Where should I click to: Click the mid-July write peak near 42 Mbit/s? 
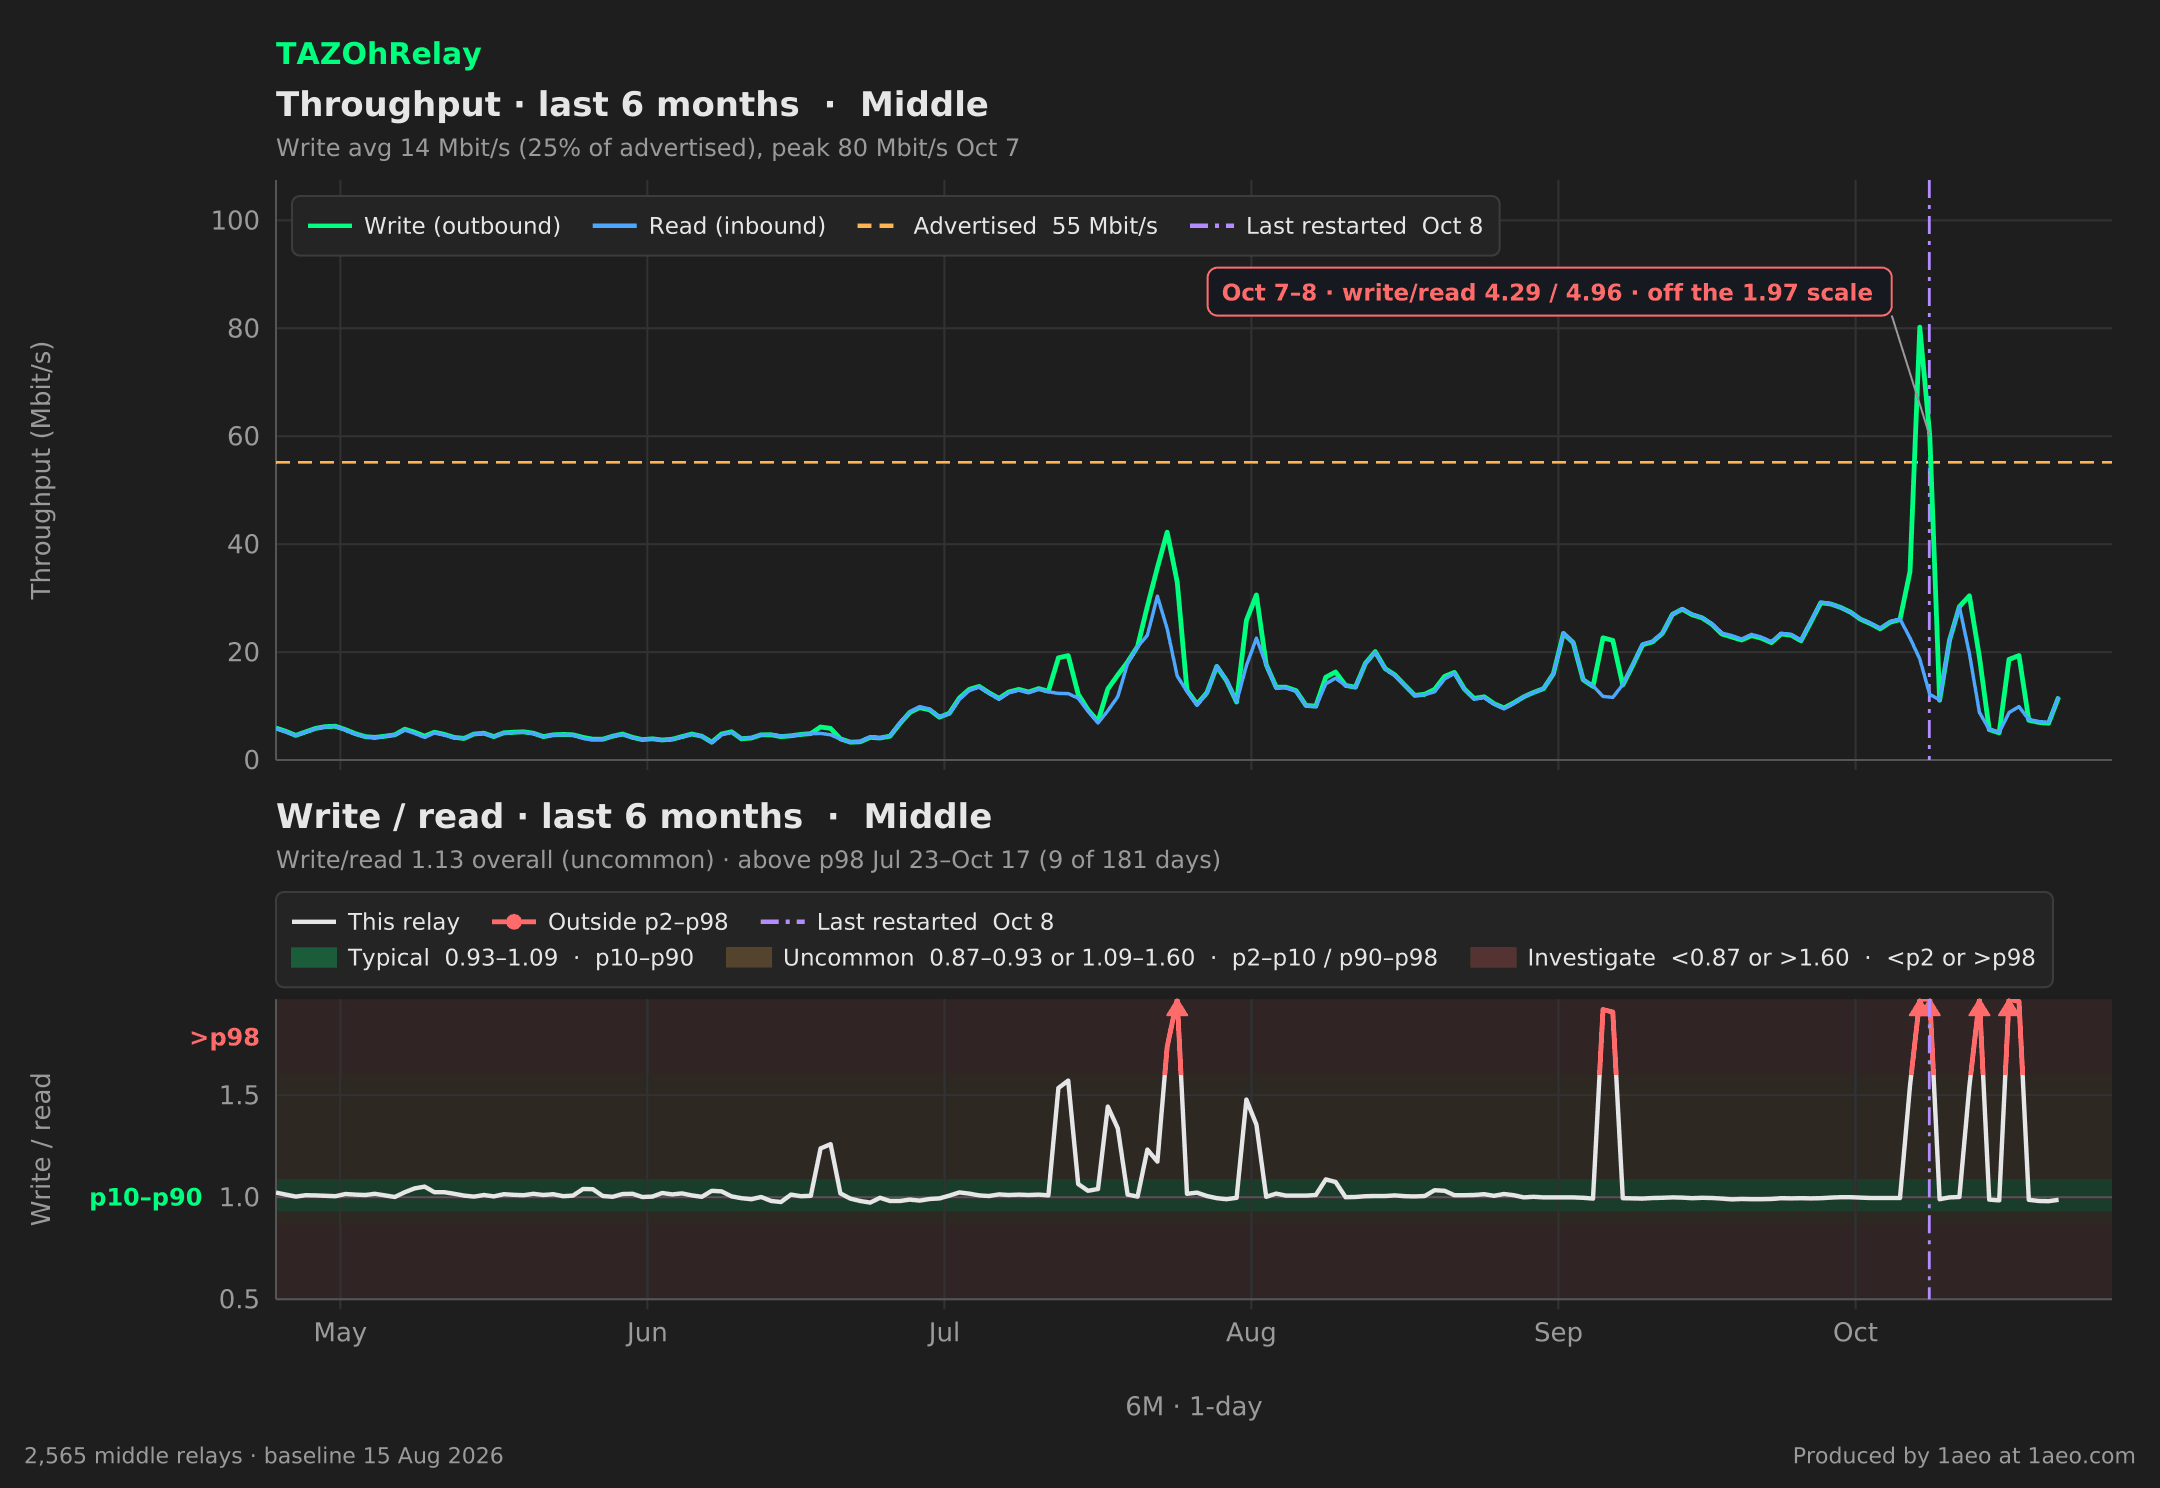[1166, 533]
